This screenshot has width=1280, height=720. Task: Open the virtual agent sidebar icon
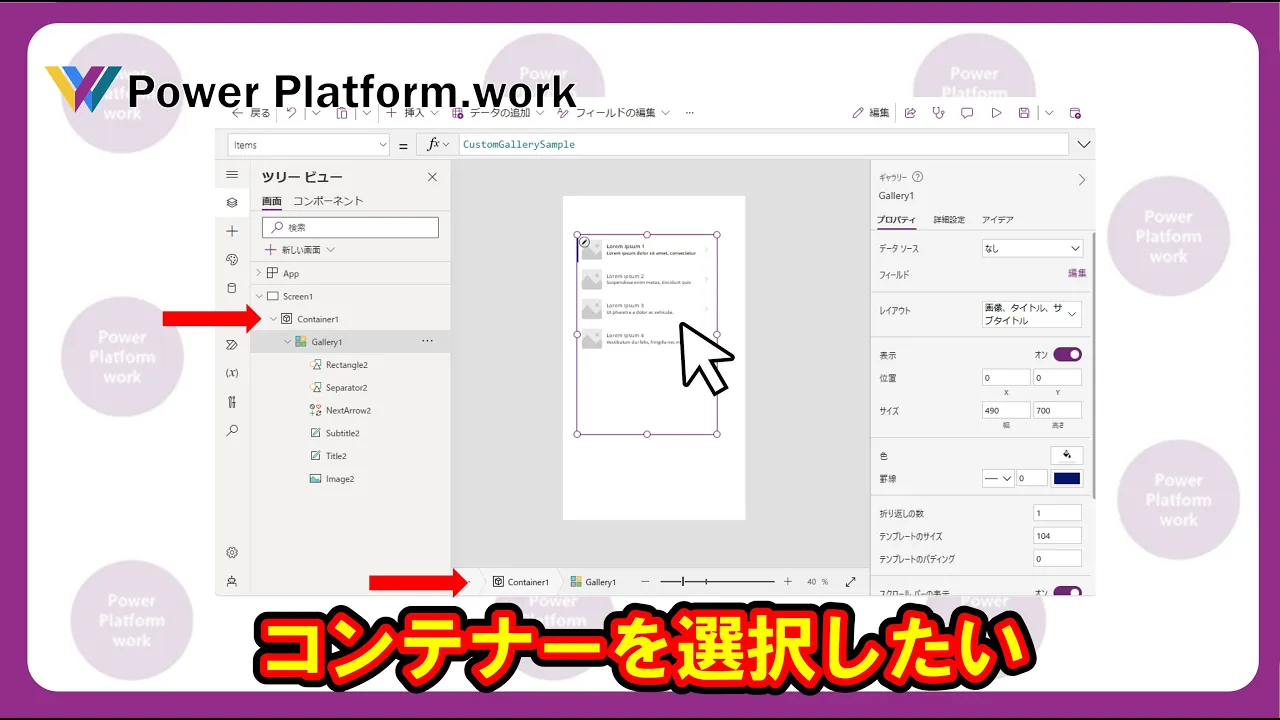pos(232,581)
